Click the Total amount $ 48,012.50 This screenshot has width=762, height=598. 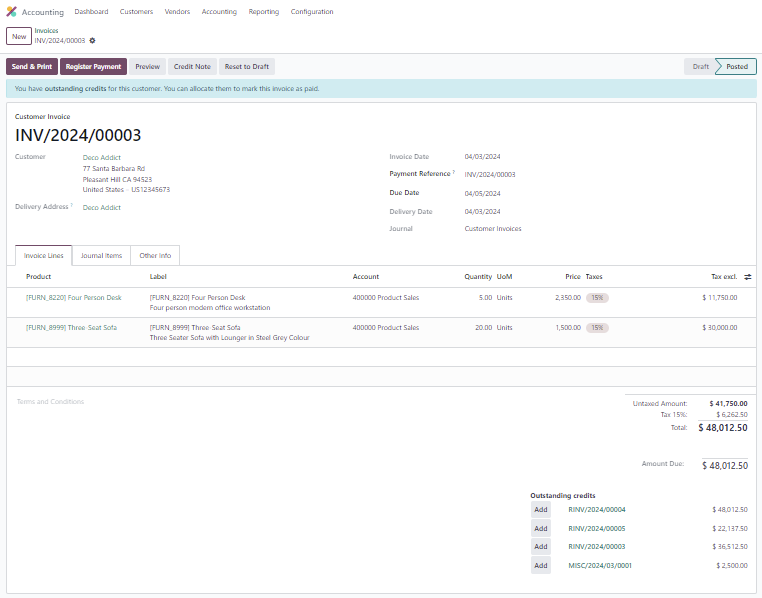pyautogui.click(x=723, y=428)
